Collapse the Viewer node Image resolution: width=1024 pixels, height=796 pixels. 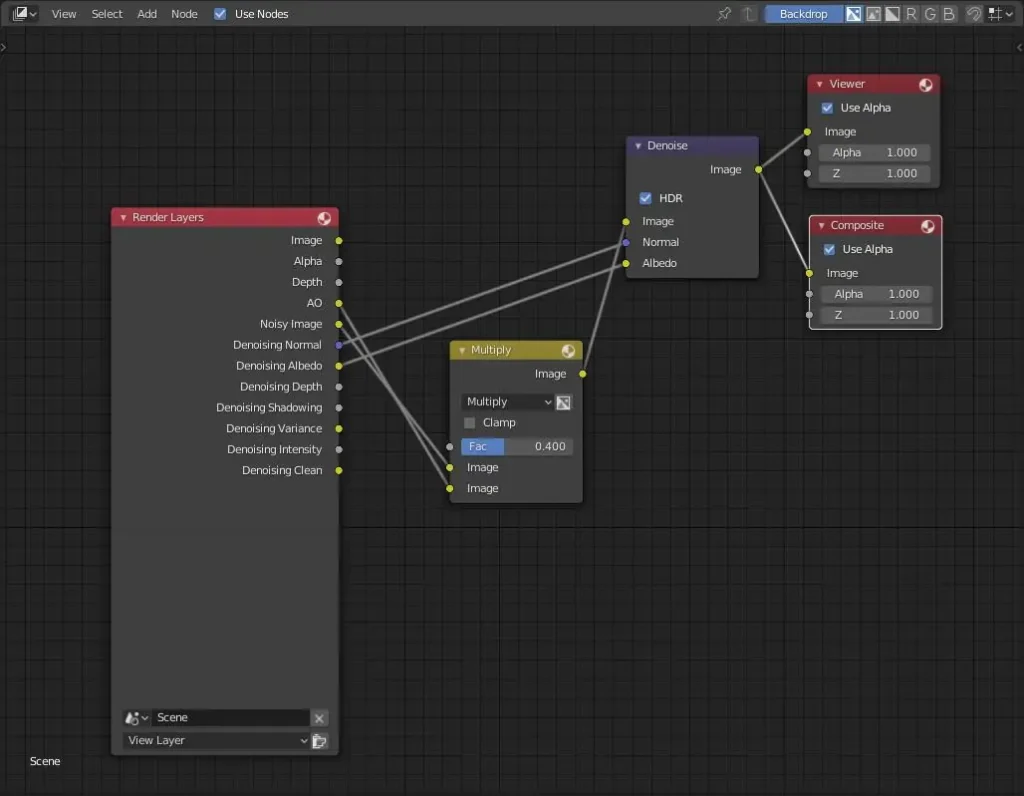(820, 84)
